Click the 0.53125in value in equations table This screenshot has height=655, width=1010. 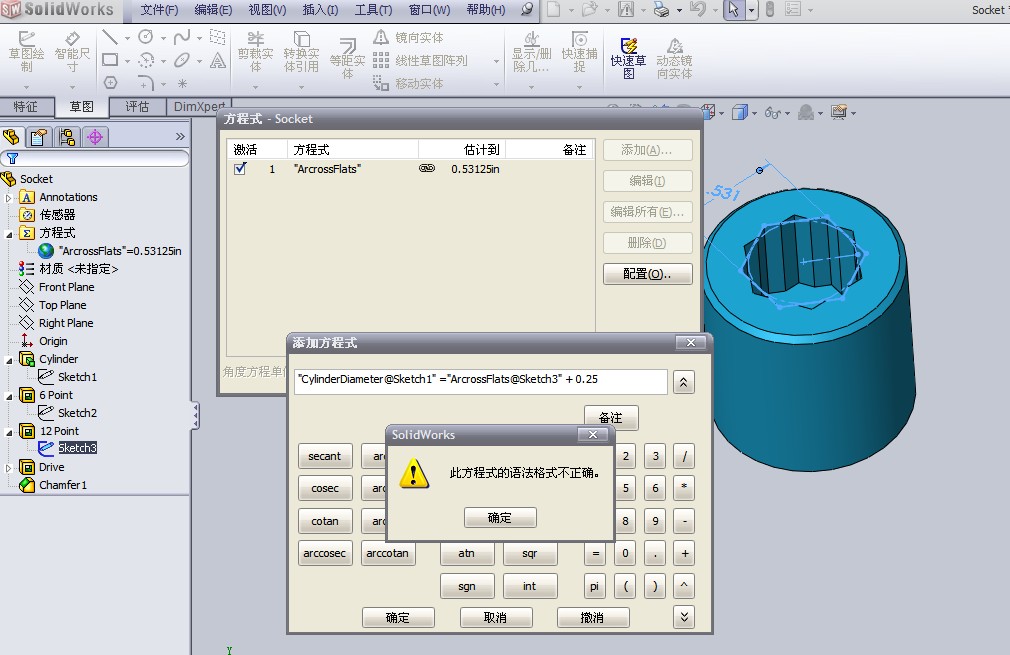coord(475,169)
